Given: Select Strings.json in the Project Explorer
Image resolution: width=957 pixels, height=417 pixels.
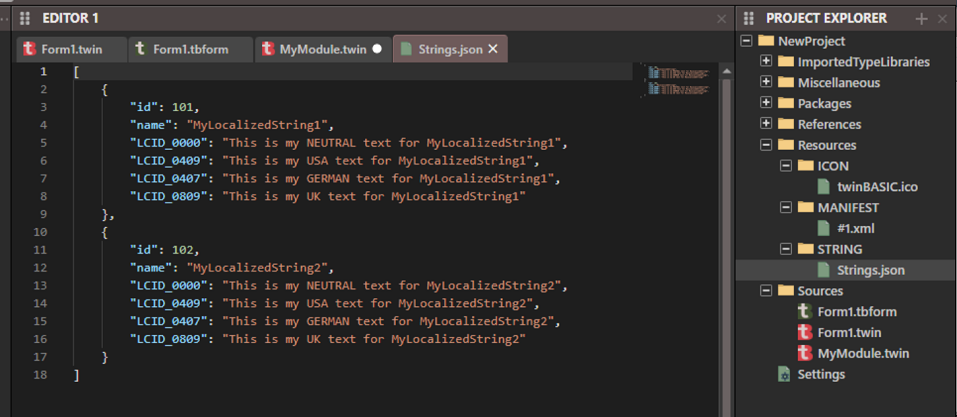Looking at the screenshot, I should click(871, 270).
